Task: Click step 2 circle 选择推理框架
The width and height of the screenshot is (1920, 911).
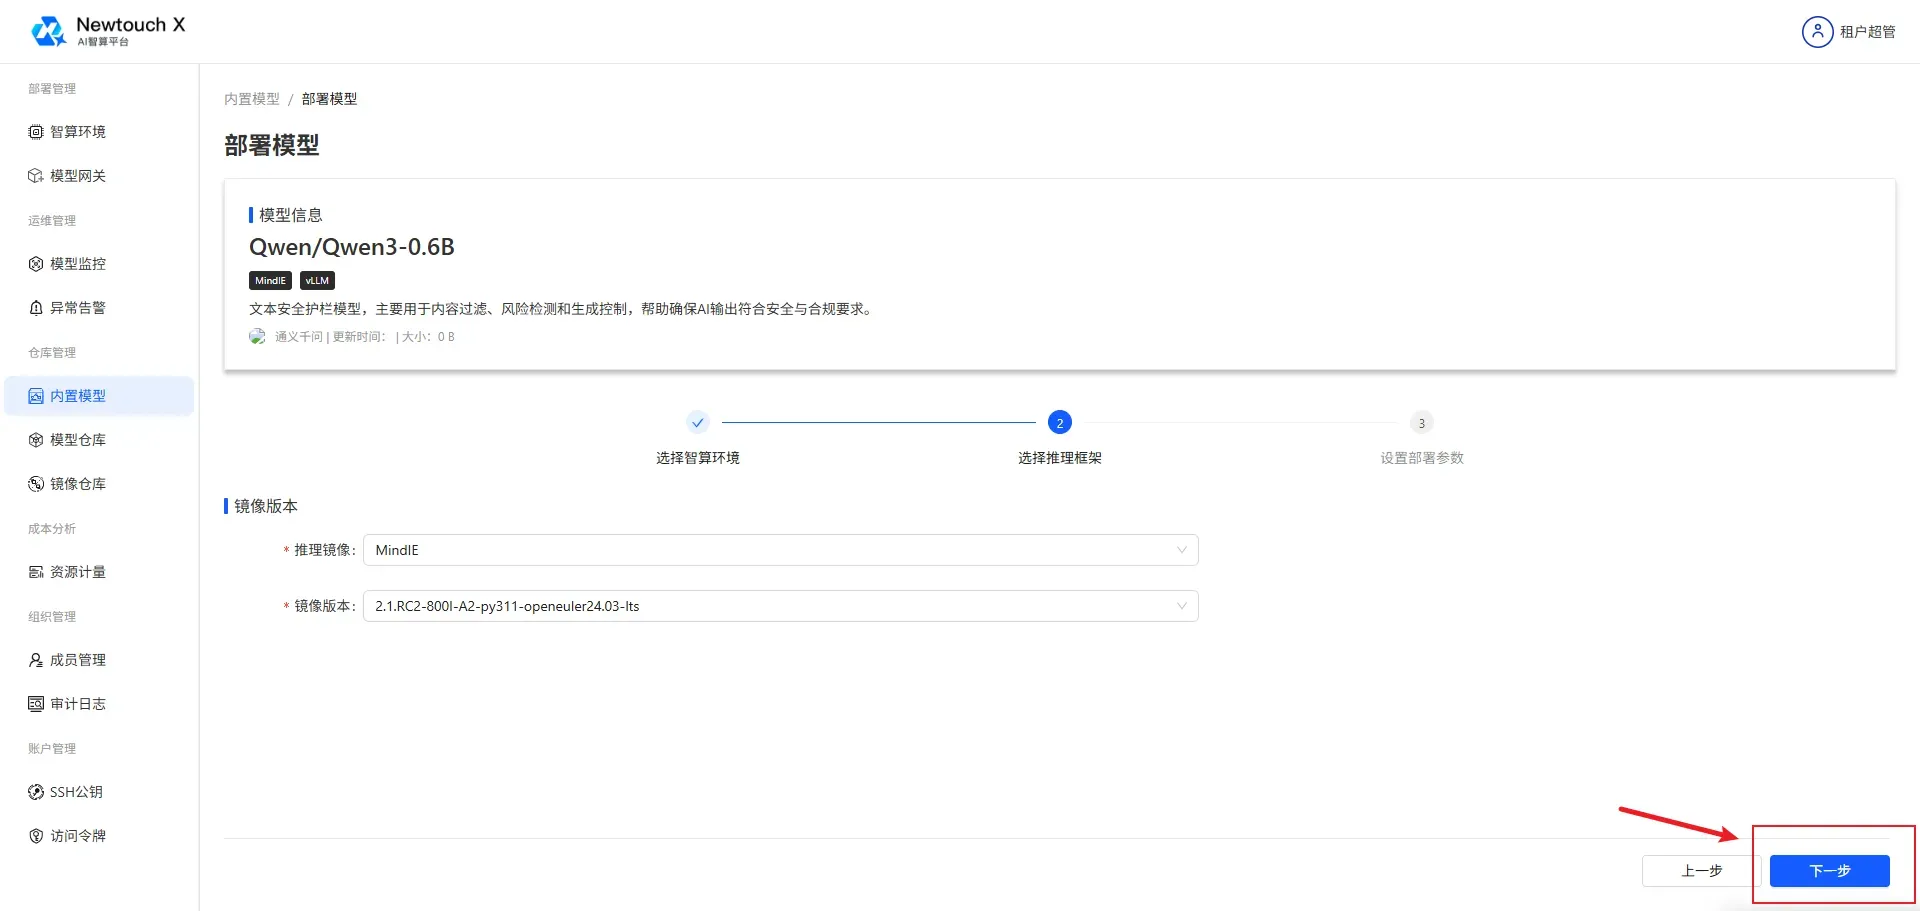Action: coord(1060,423)
